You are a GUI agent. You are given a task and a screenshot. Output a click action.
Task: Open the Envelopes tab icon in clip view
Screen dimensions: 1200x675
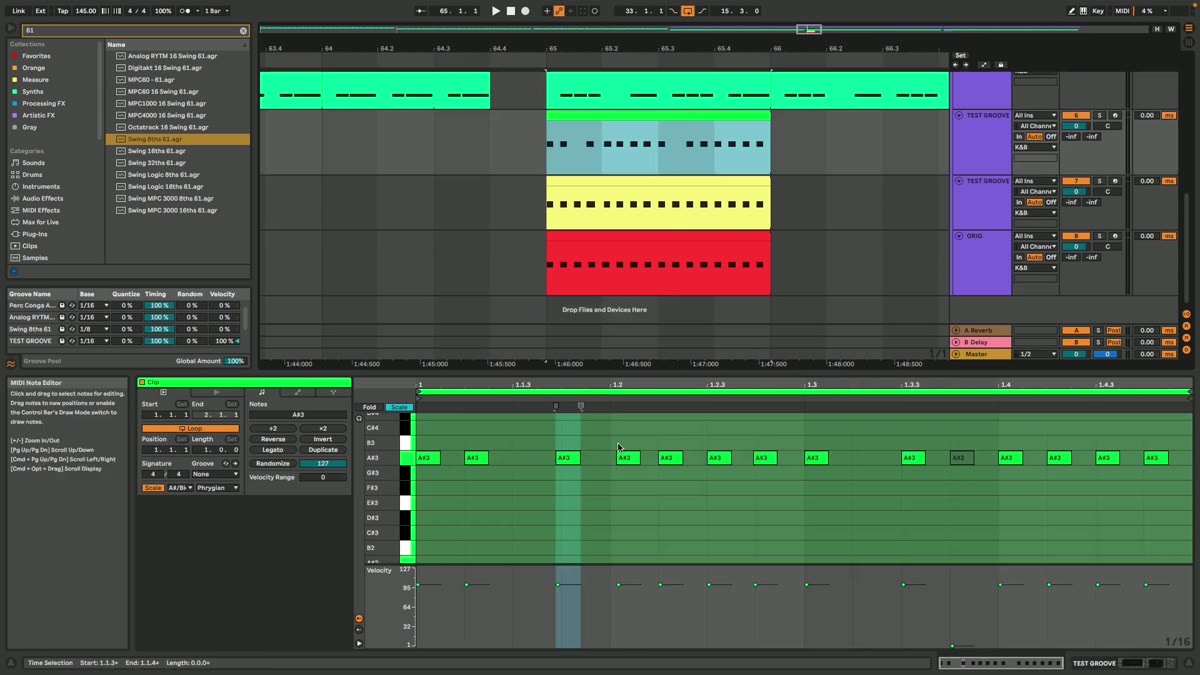[298, 392]
